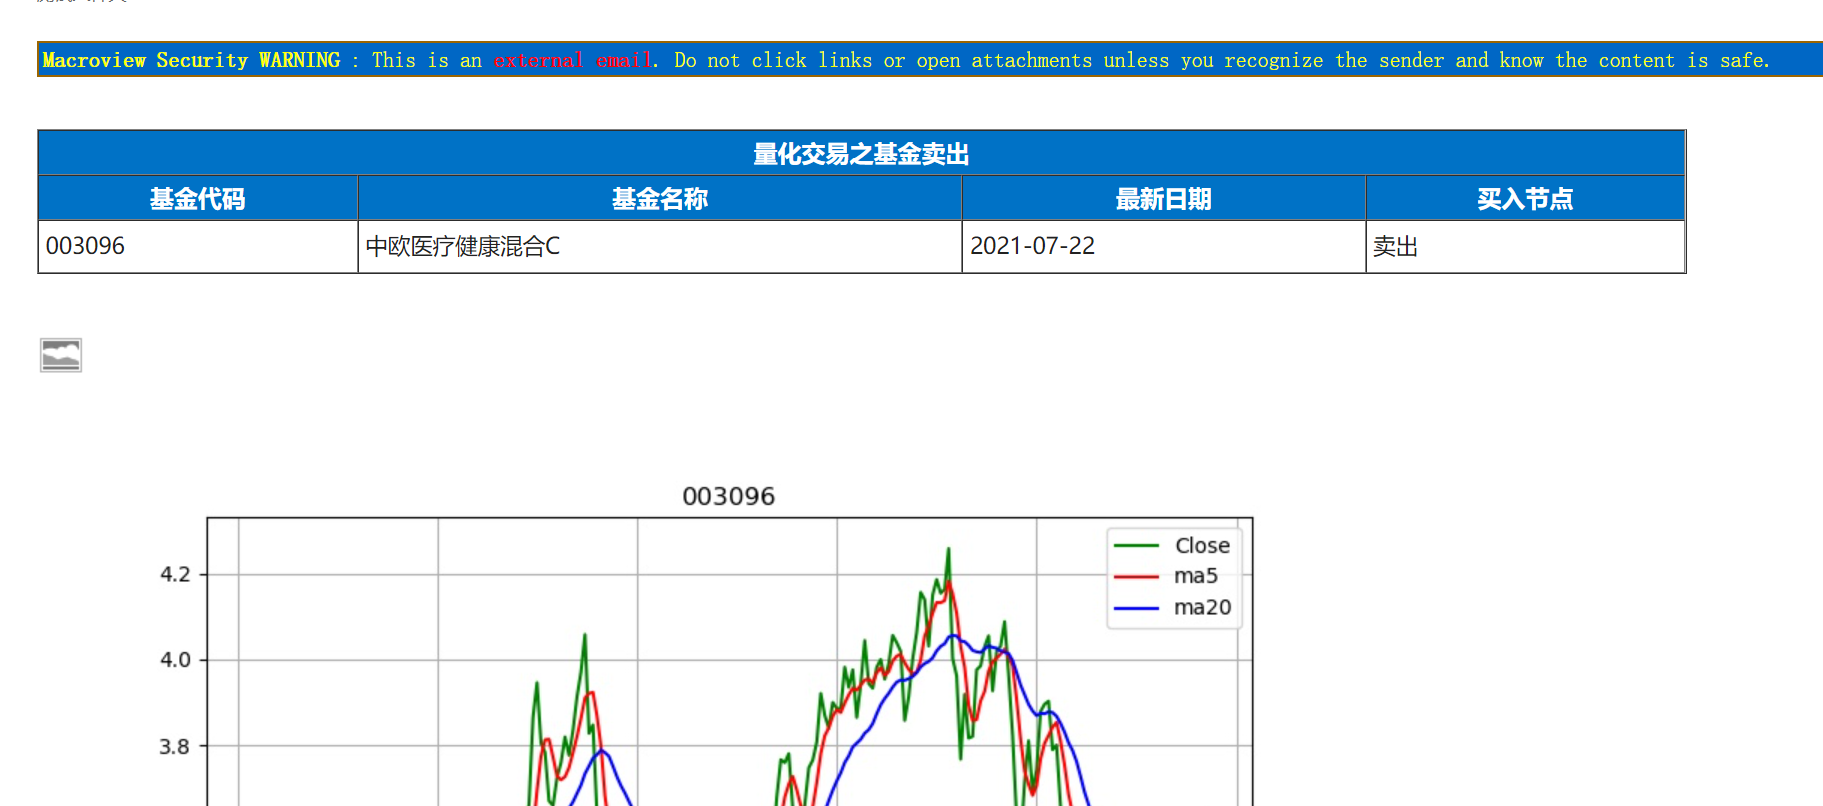
Task: Click the red 'external email' warning text
Action: pyautogui.click(x=574, y=60)
